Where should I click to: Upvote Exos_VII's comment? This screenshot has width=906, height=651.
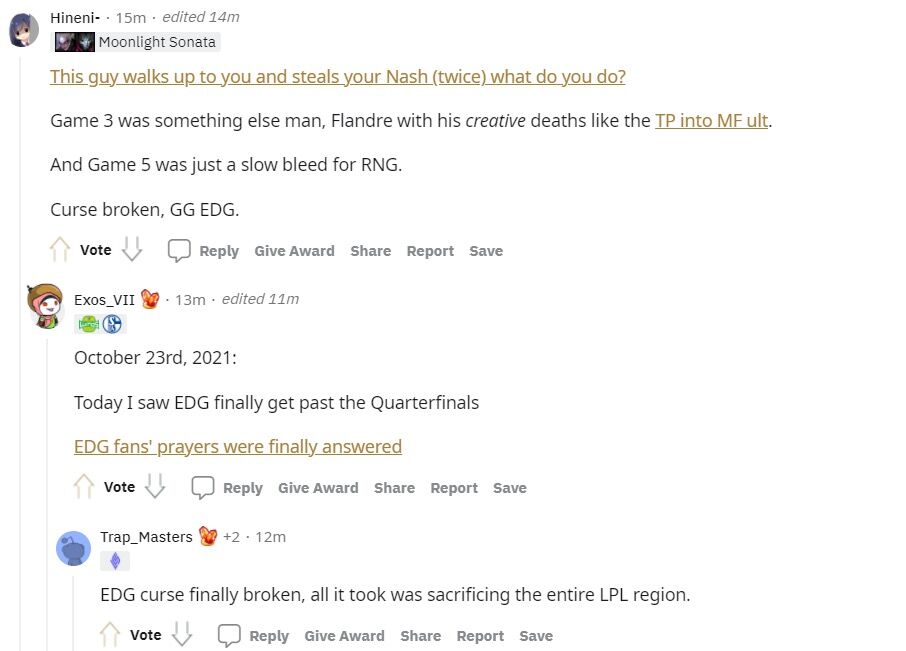coord(84,486)
